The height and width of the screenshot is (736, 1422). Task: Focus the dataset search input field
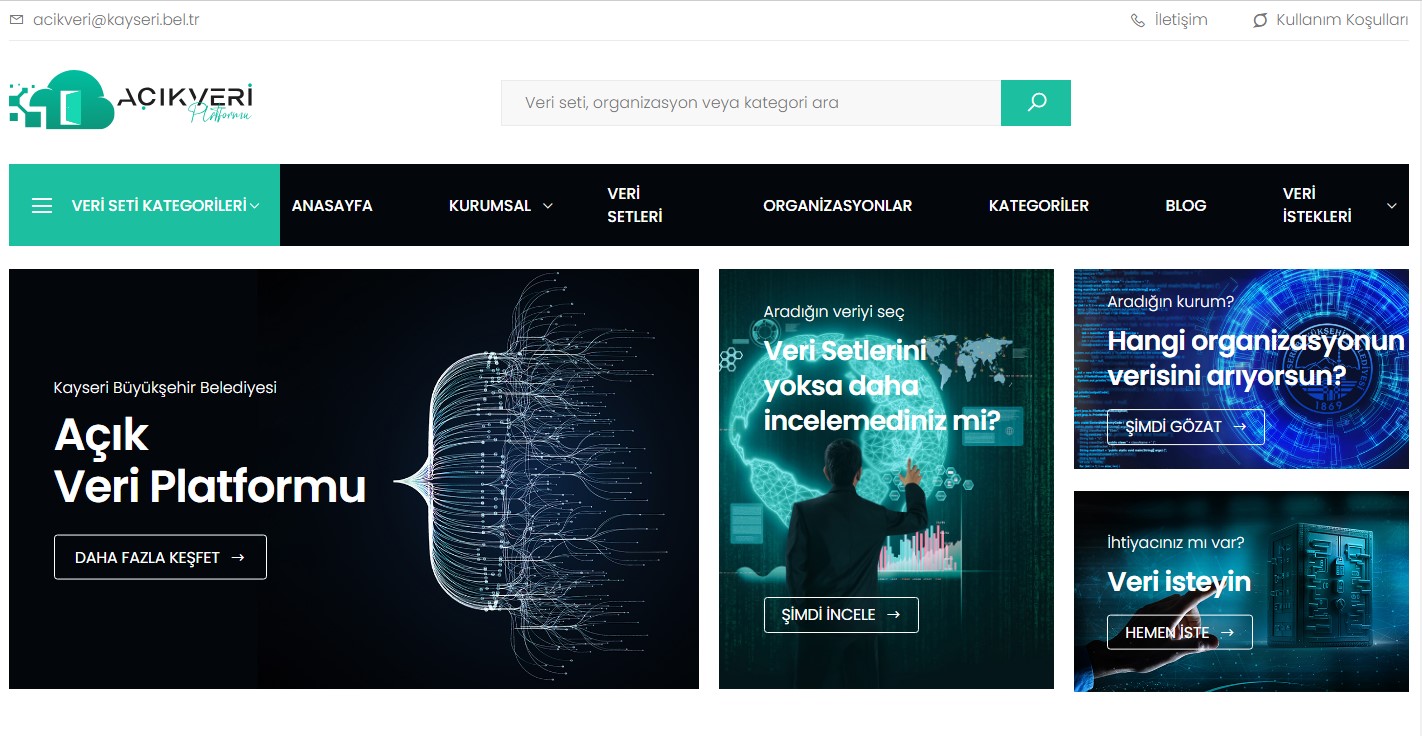click(x=751, y=103)
